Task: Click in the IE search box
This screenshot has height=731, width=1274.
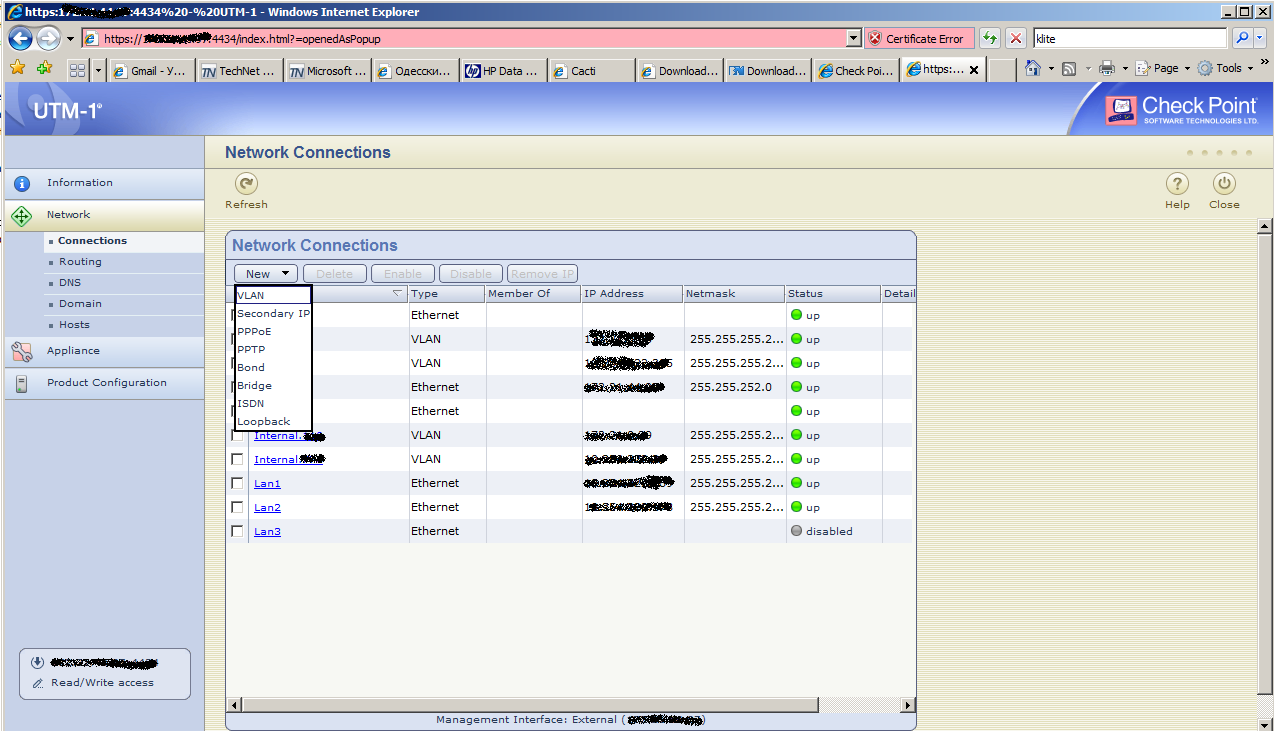Action: pyautogui.click(x=1130, y=38)
